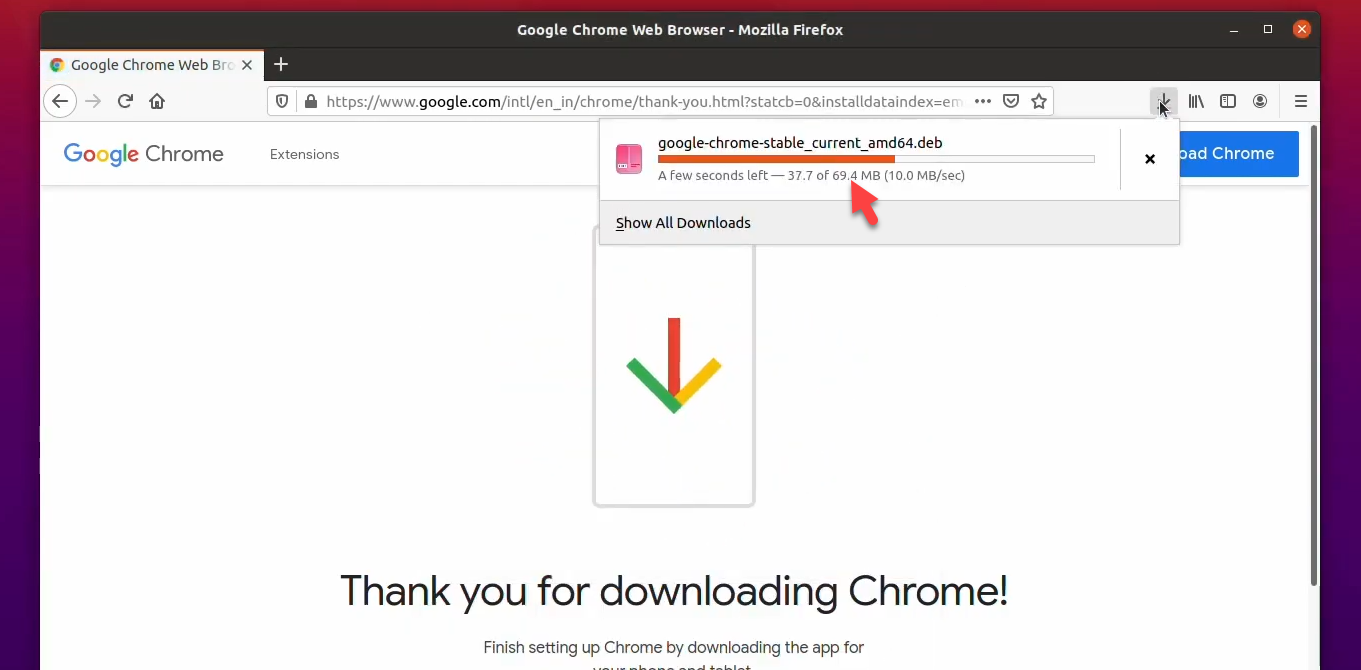Toggle the sidebar view

point(1228,101)
